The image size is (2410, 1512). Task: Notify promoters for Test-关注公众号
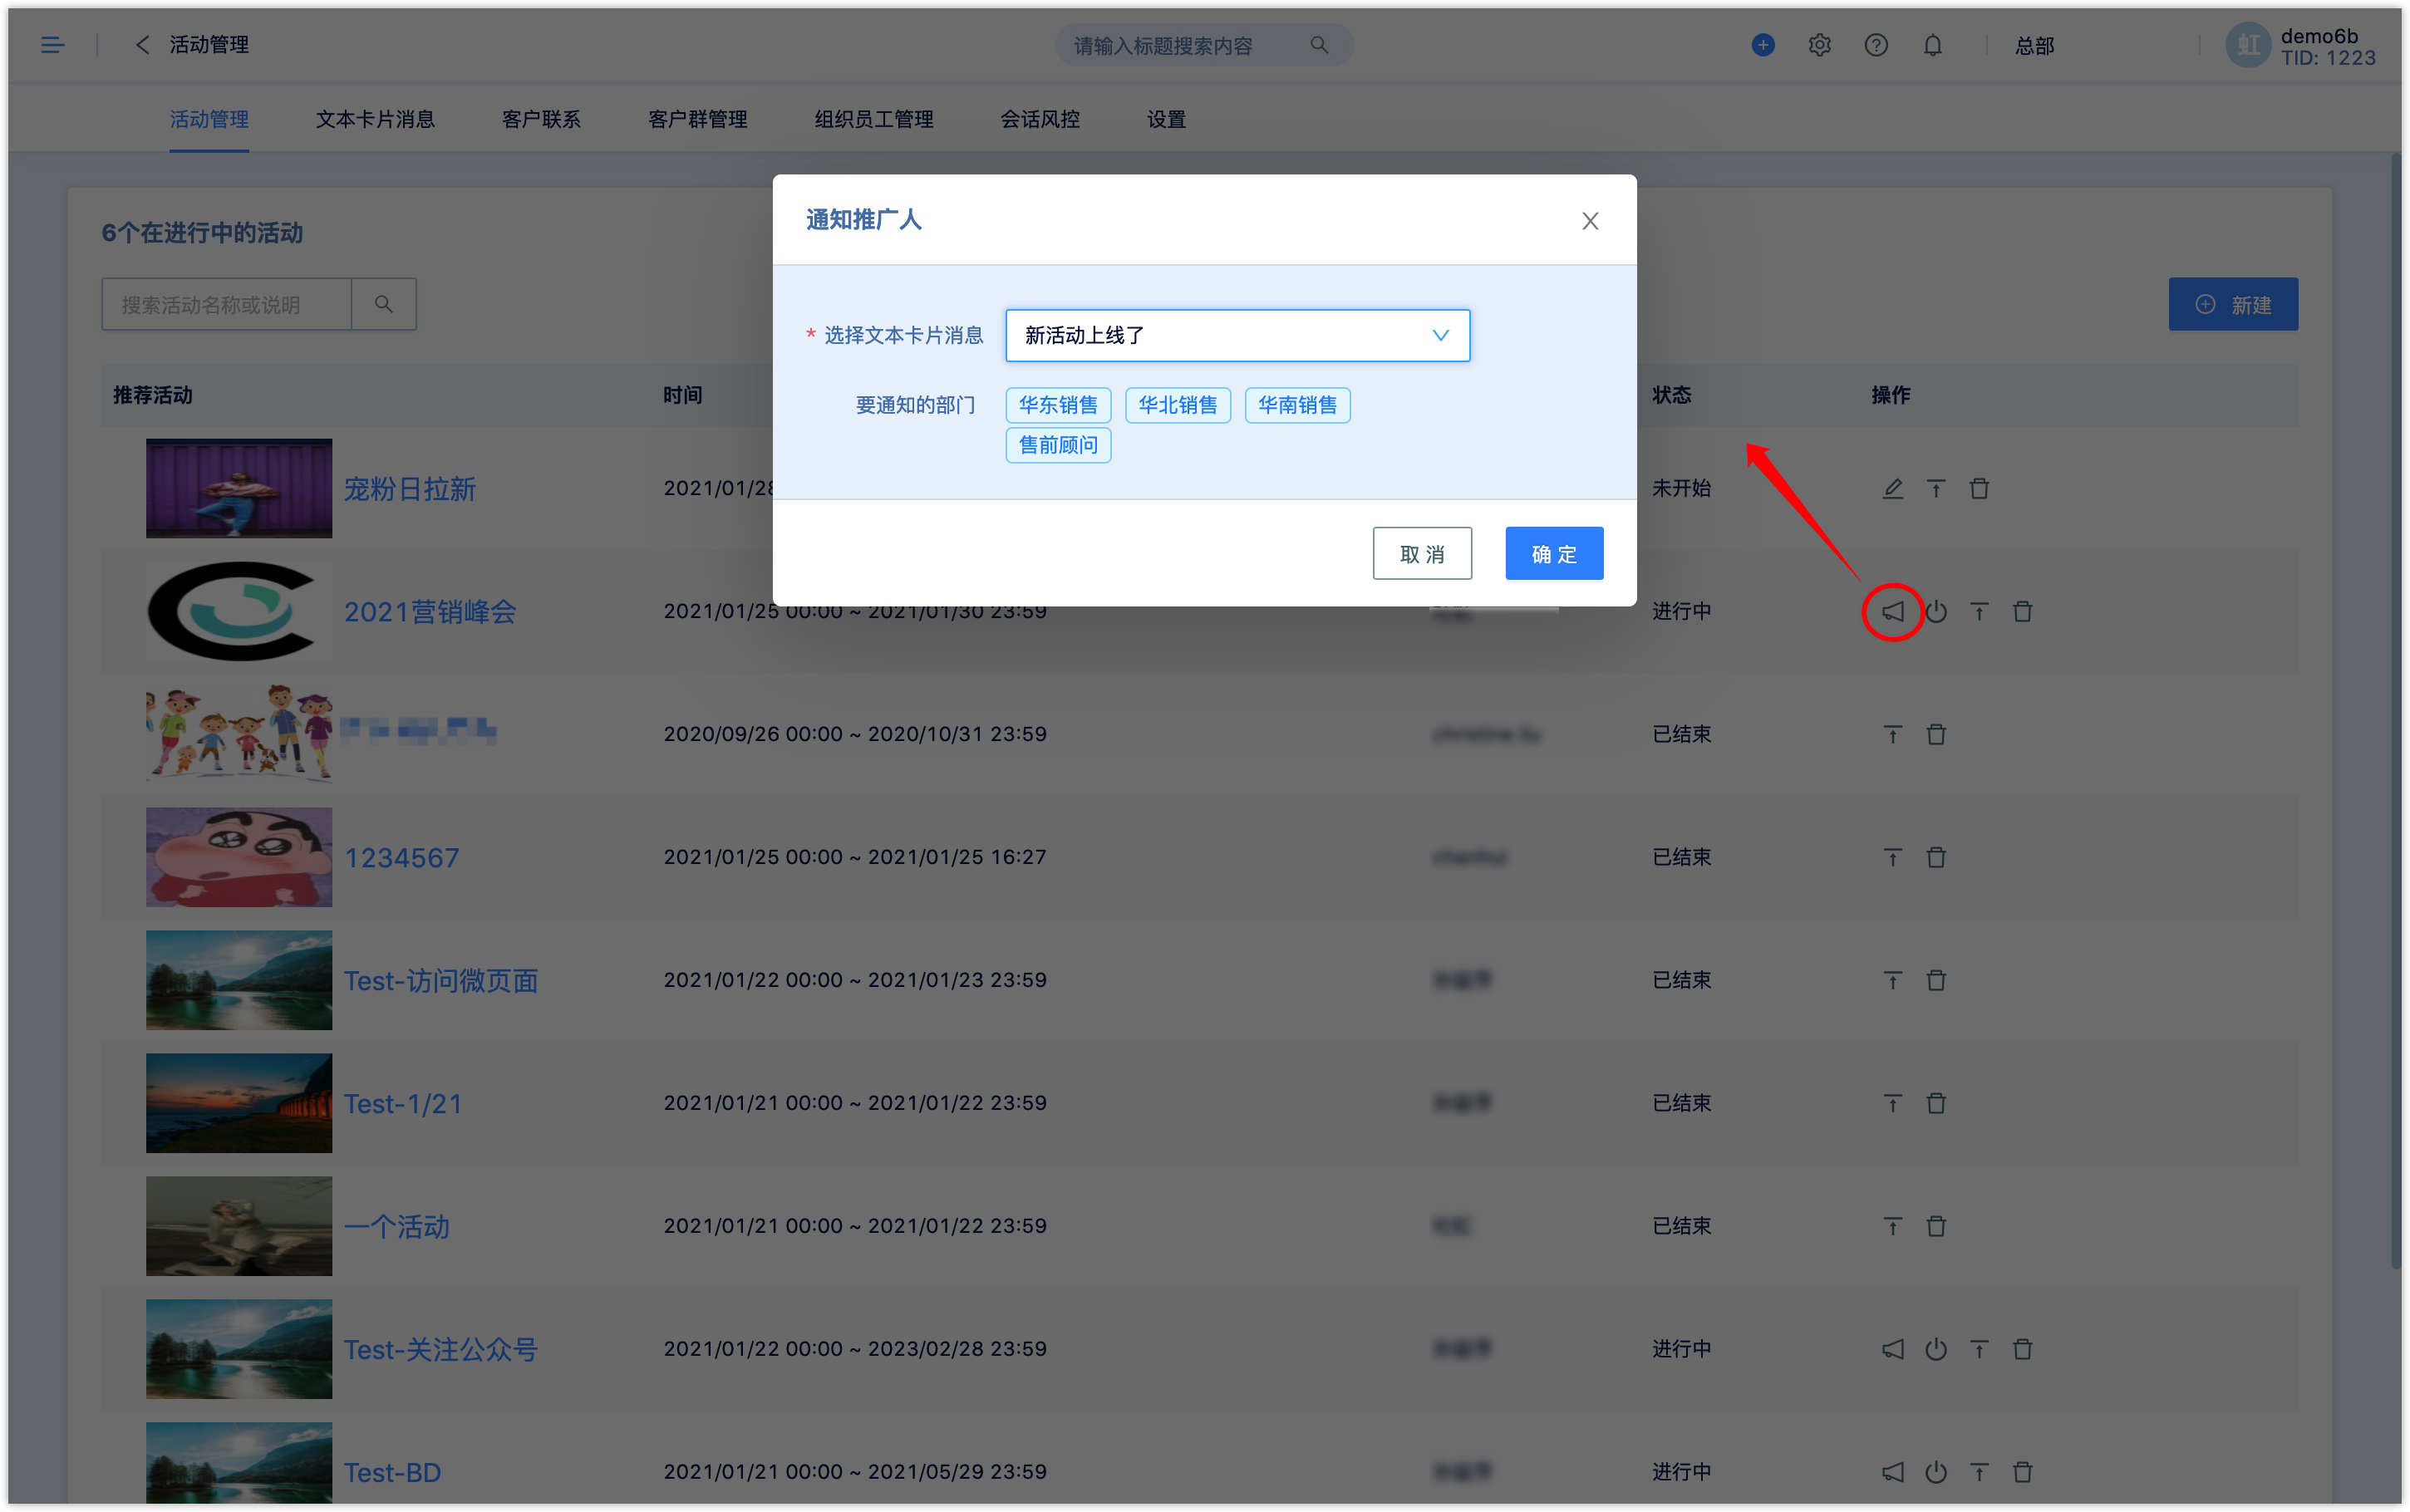tap(1893, 1350)
